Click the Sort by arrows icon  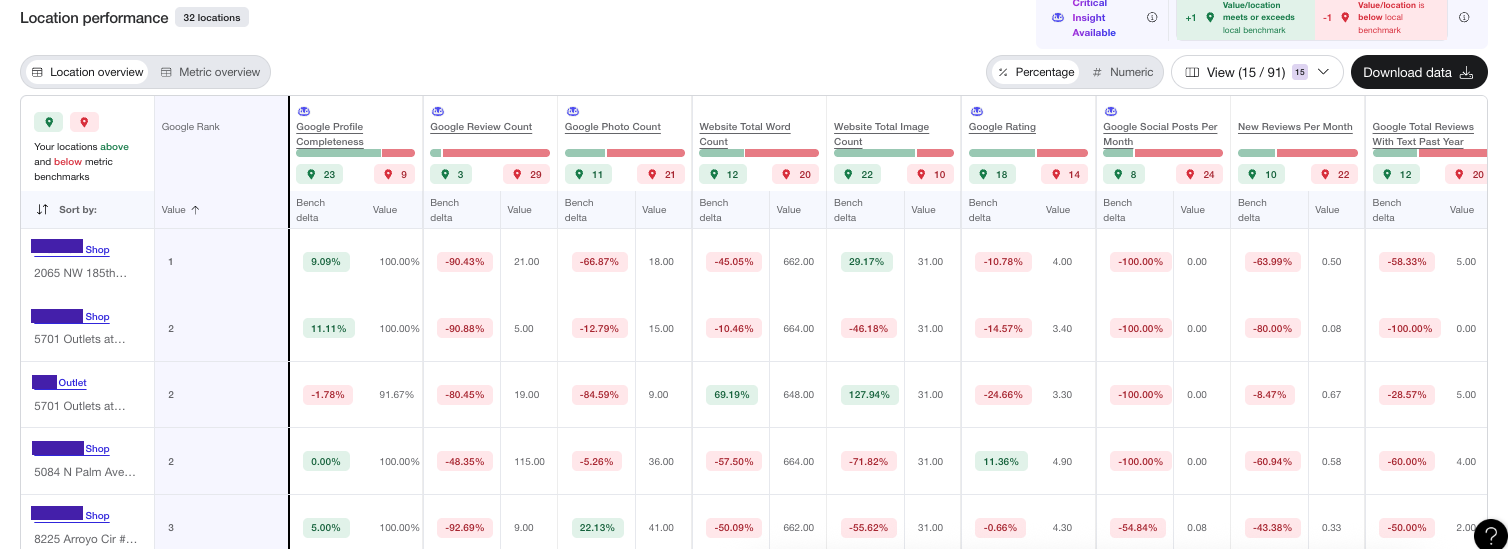pos(42,210)
